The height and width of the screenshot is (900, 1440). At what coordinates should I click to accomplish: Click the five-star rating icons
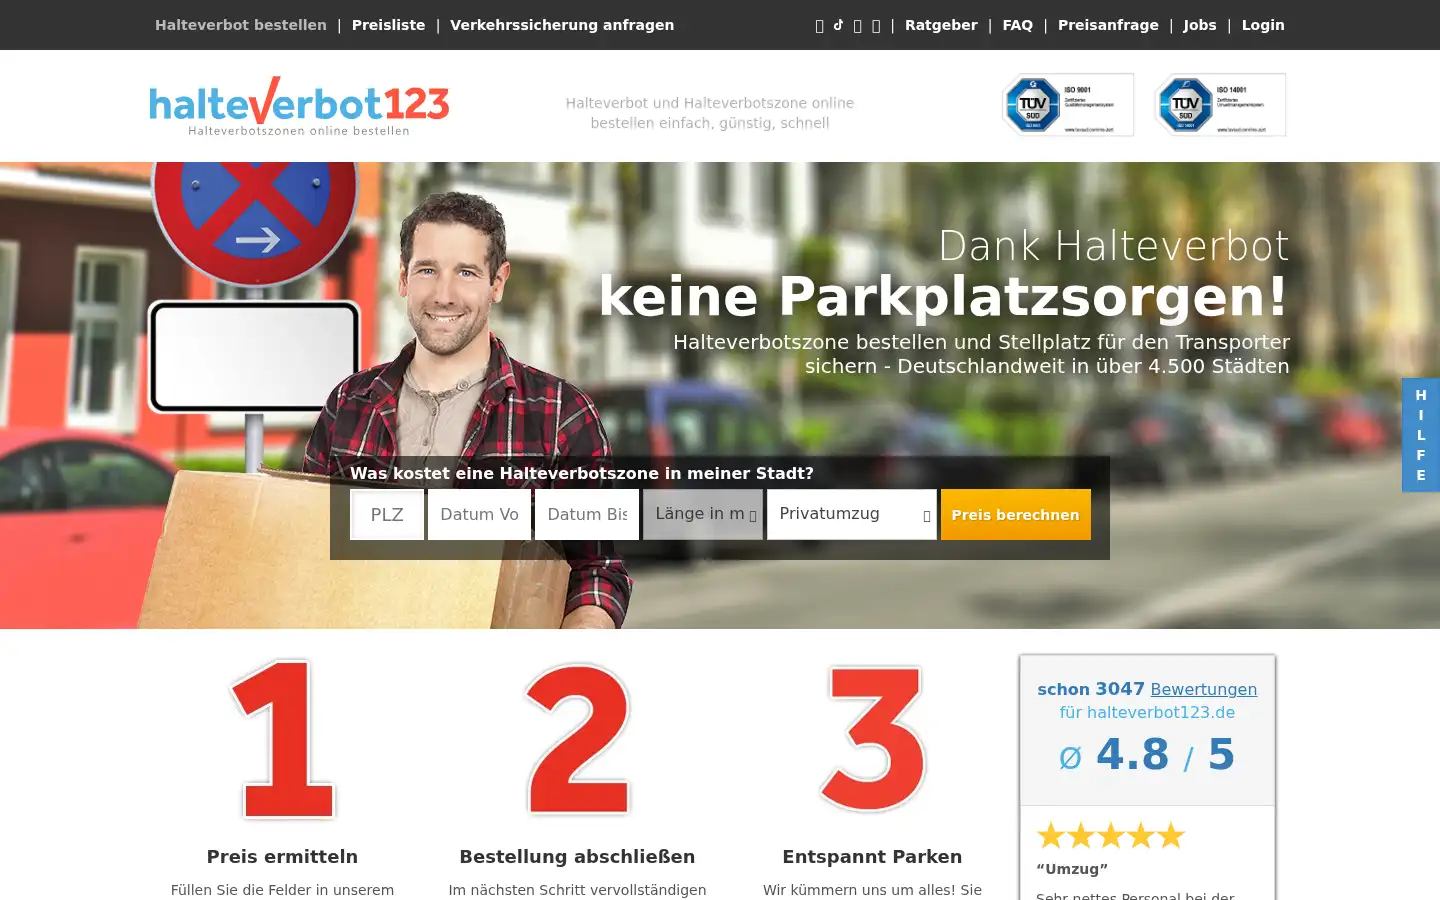coord(1111,835)
